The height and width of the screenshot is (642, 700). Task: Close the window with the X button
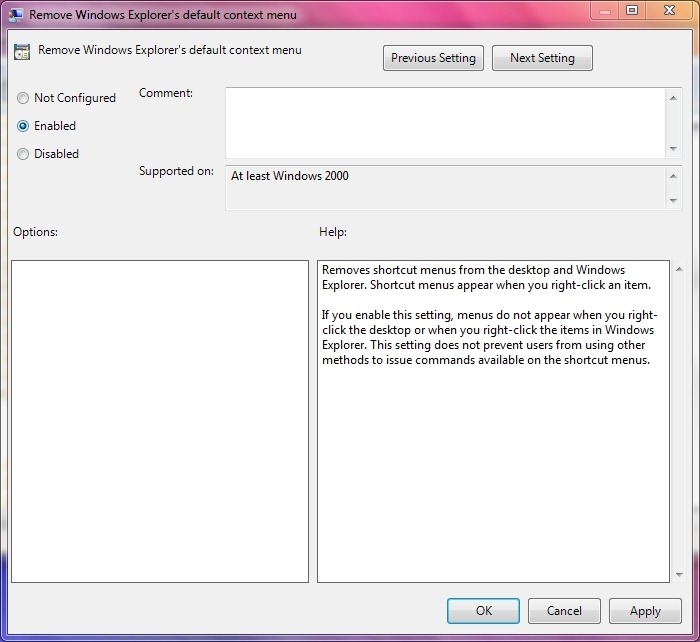(x=669, y=11)
